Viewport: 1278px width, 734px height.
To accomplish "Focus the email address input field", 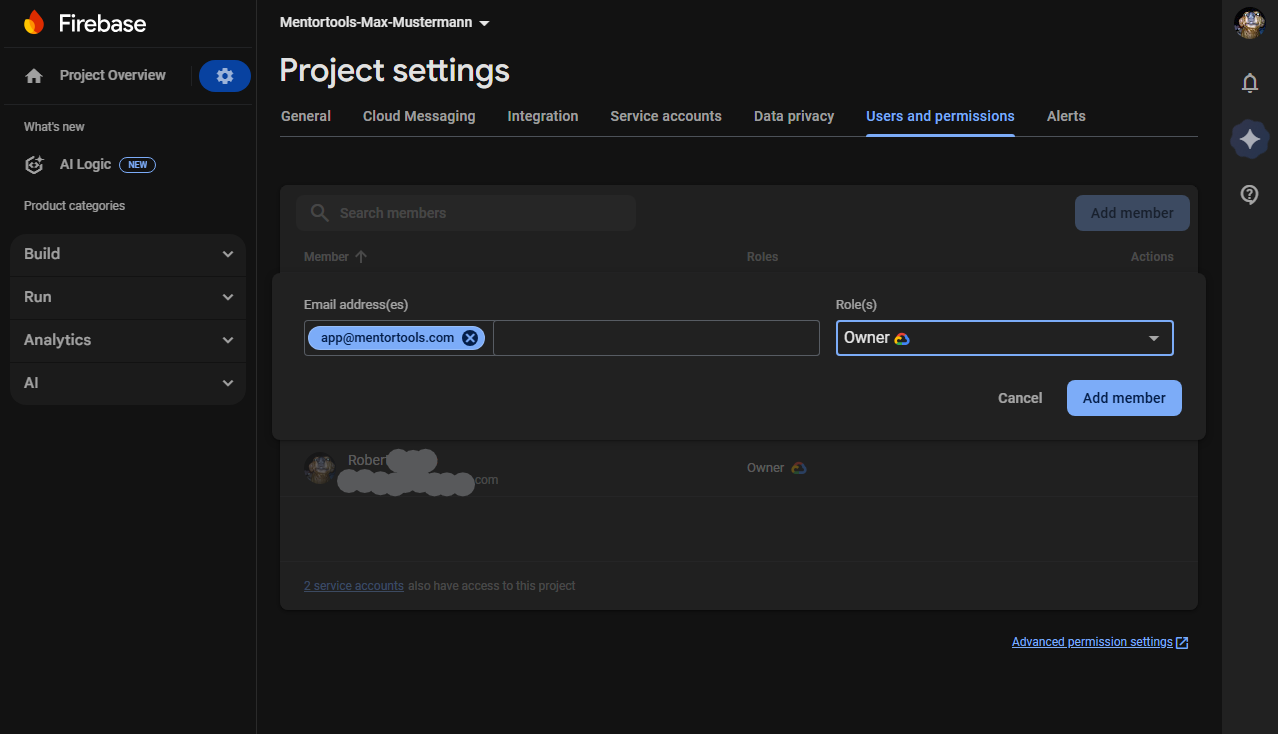I will tap(656, 338).
